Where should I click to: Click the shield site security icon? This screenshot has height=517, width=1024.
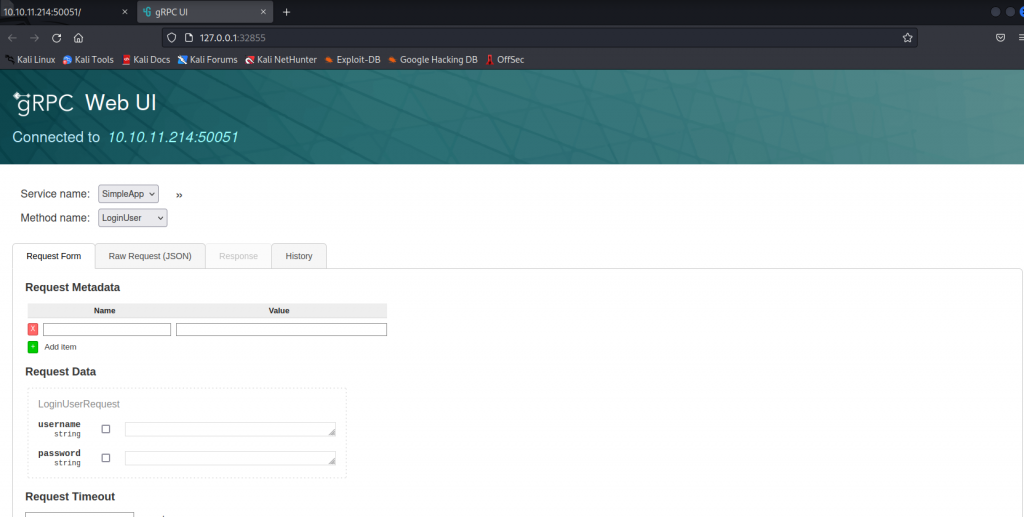[x=172, y=37]
